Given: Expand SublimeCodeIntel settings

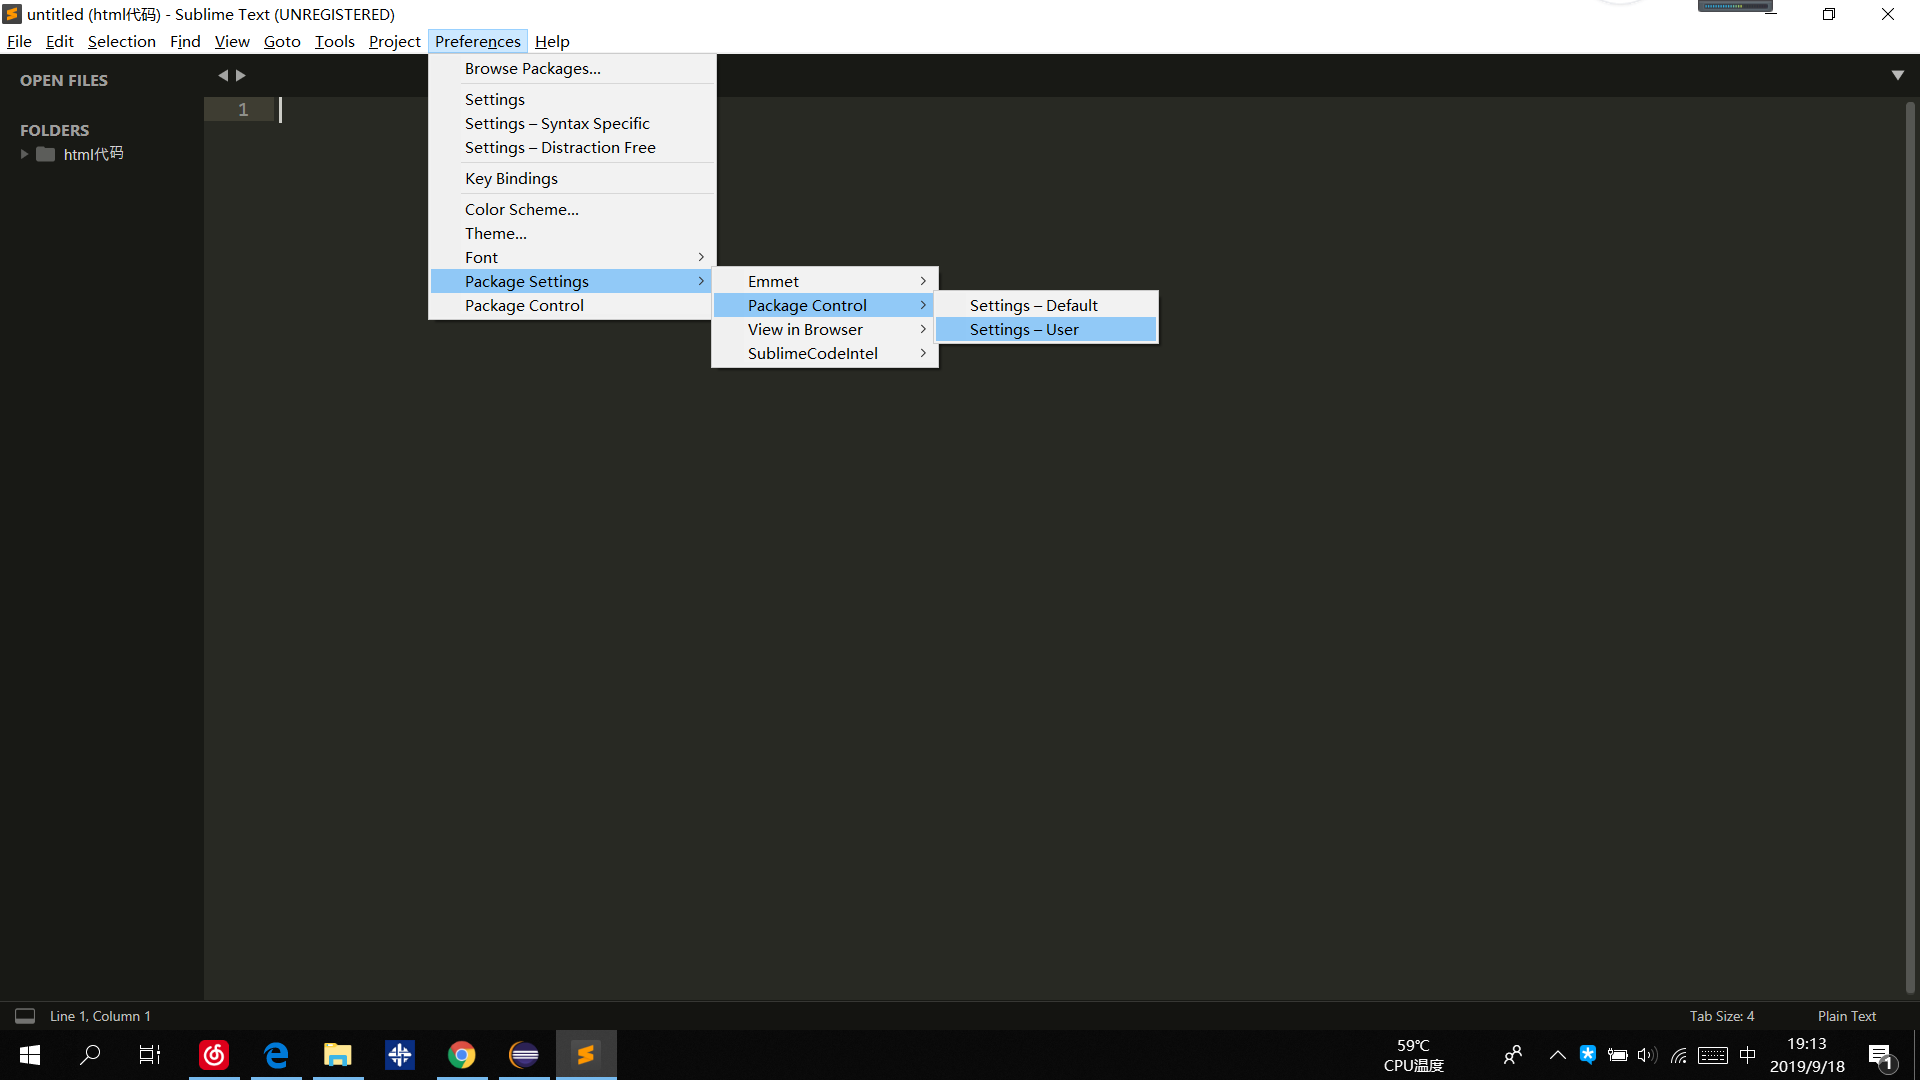Looking at the screenshot, I should coord(825,354).
